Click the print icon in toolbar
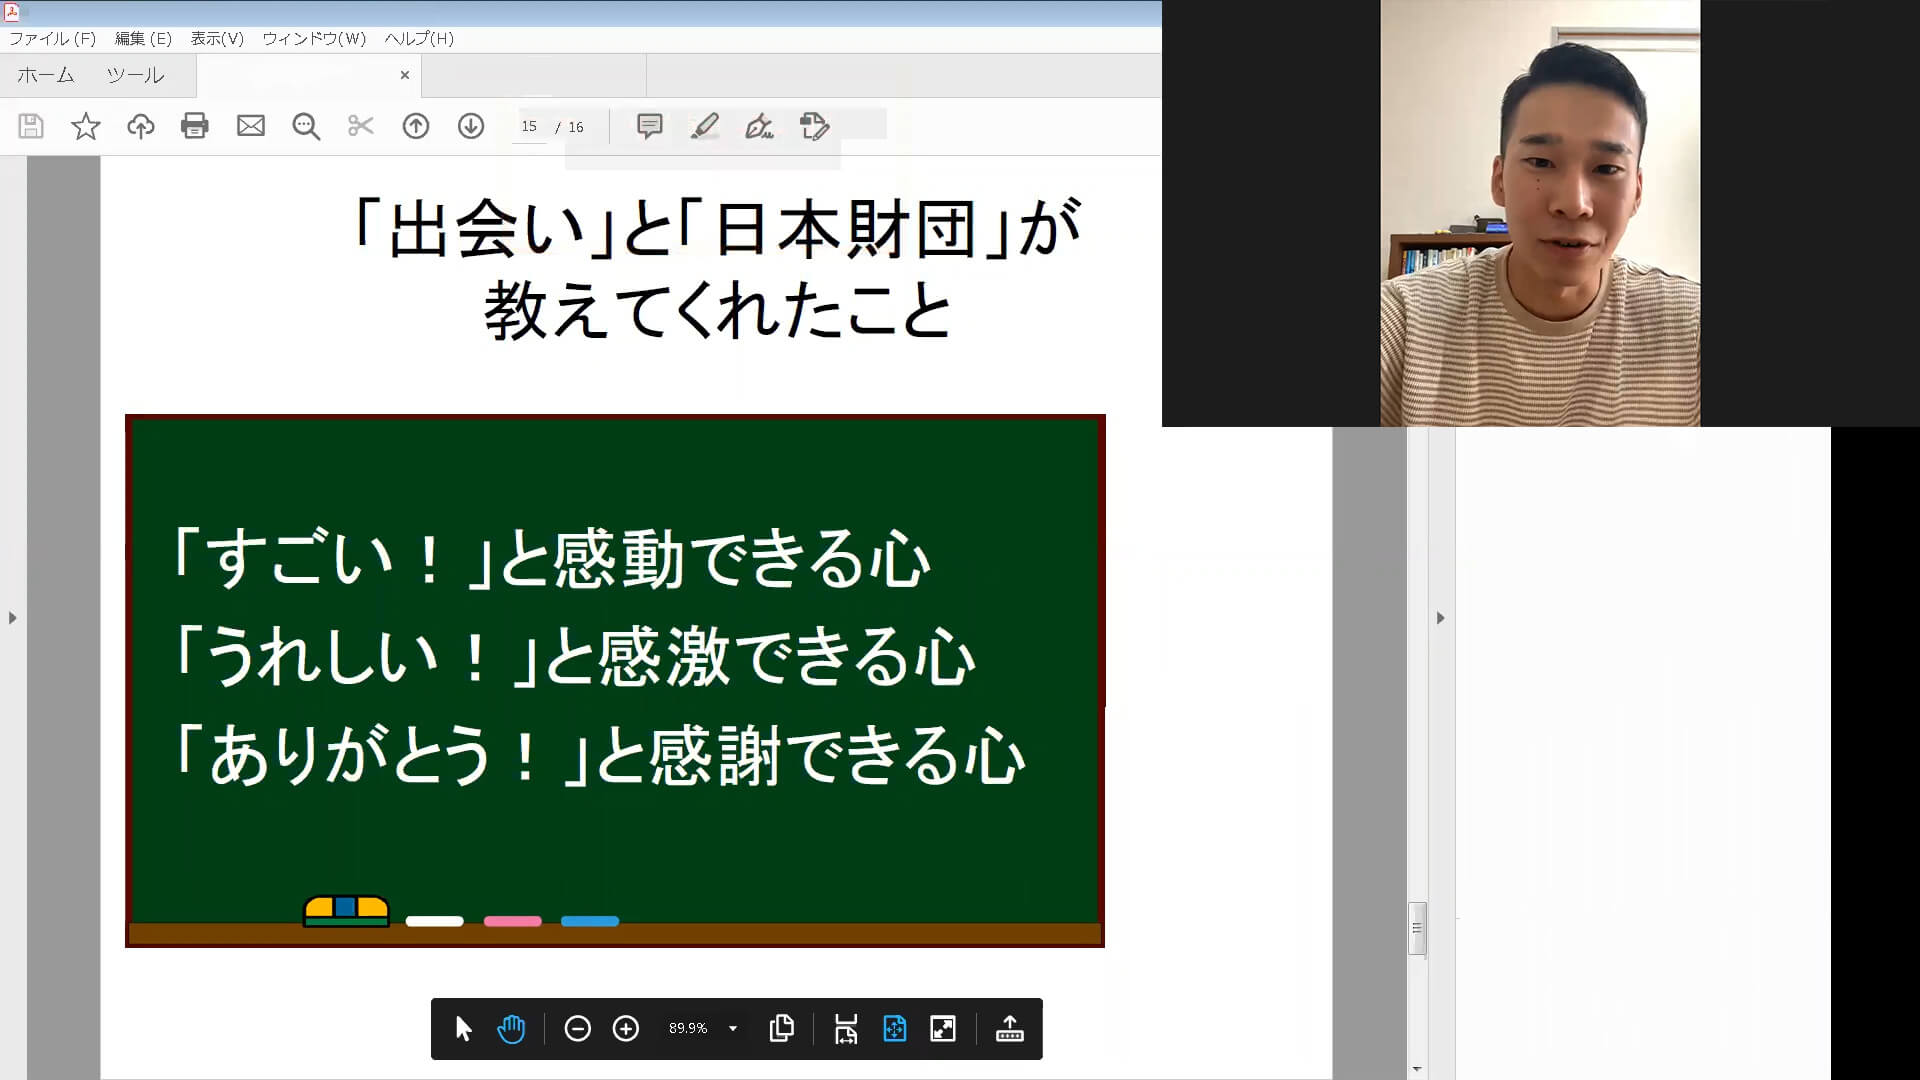1920x1080 pixels. click(x=194, y=126)
